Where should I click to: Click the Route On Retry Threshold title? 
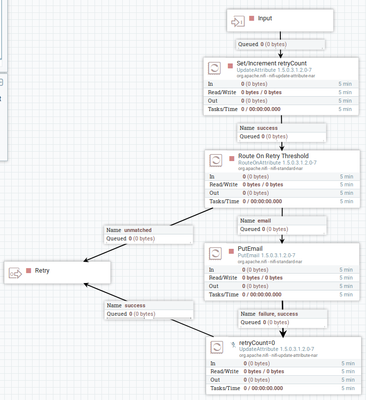click(273, 156)
